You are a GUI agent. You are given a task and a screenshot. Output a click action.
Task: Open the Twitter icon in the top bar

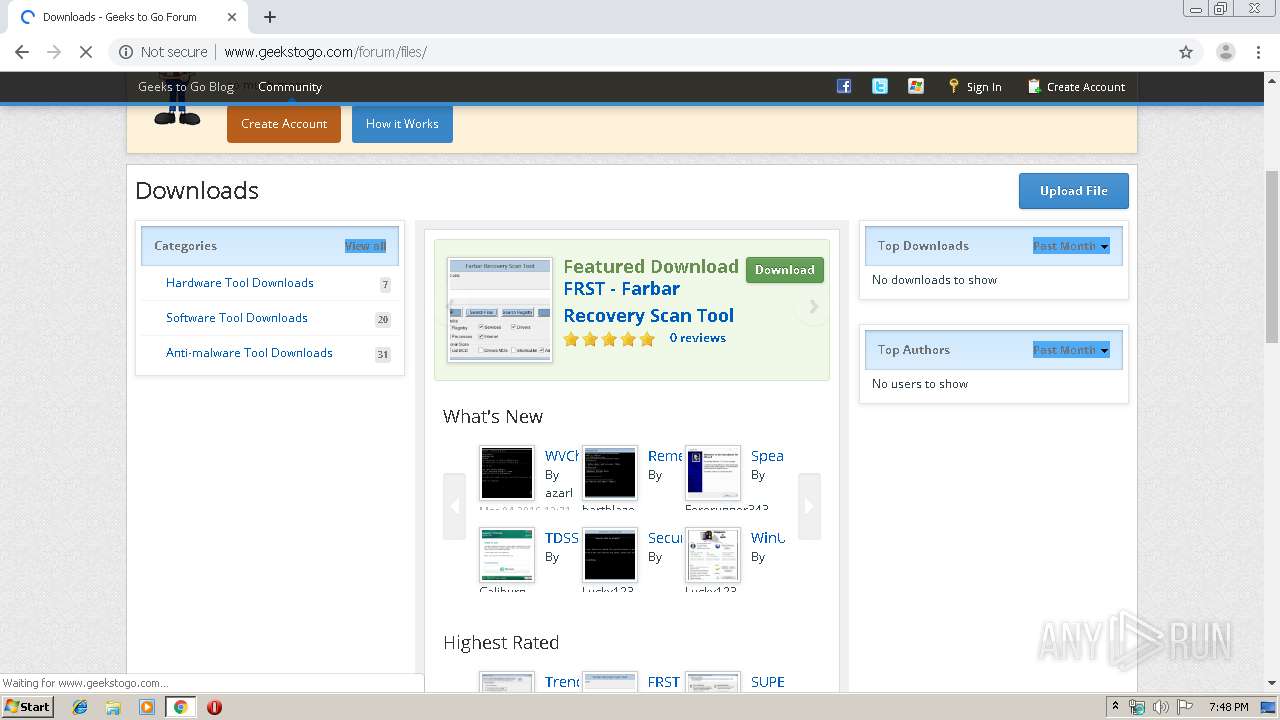tap(880, 86)
